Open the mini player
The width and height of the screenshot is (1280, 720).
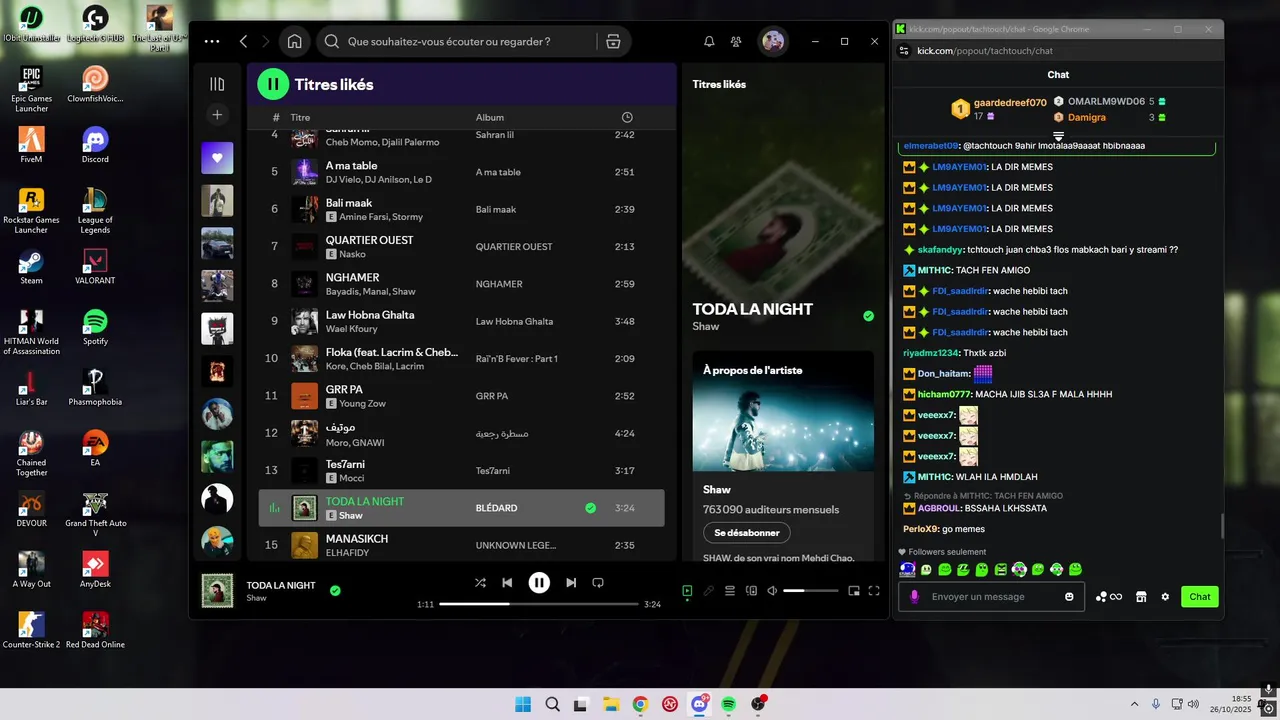pyautogui.click(x=854, y=591)
